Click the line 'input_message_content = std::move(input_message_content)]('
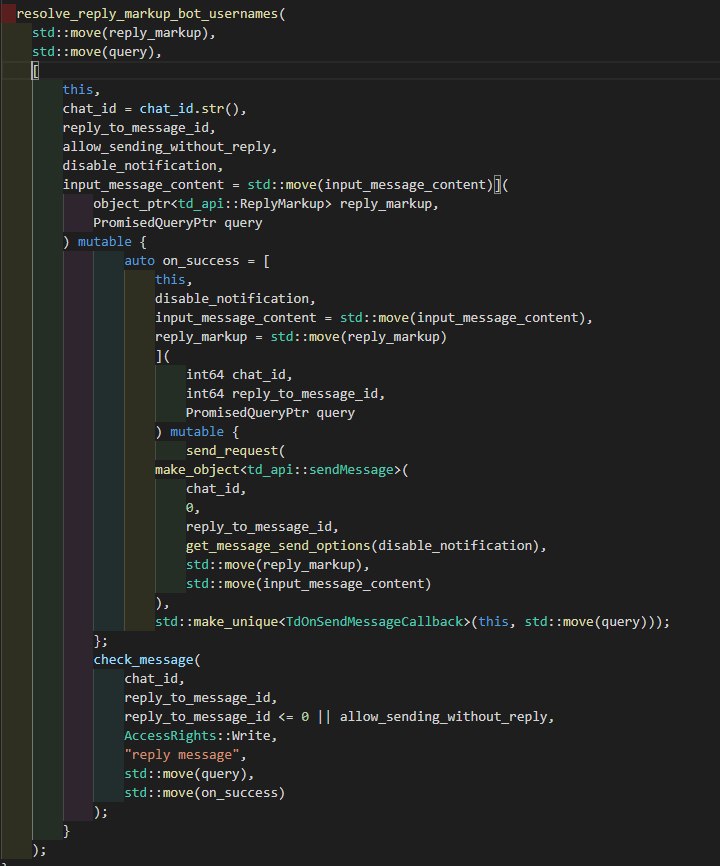 [285, 184]
